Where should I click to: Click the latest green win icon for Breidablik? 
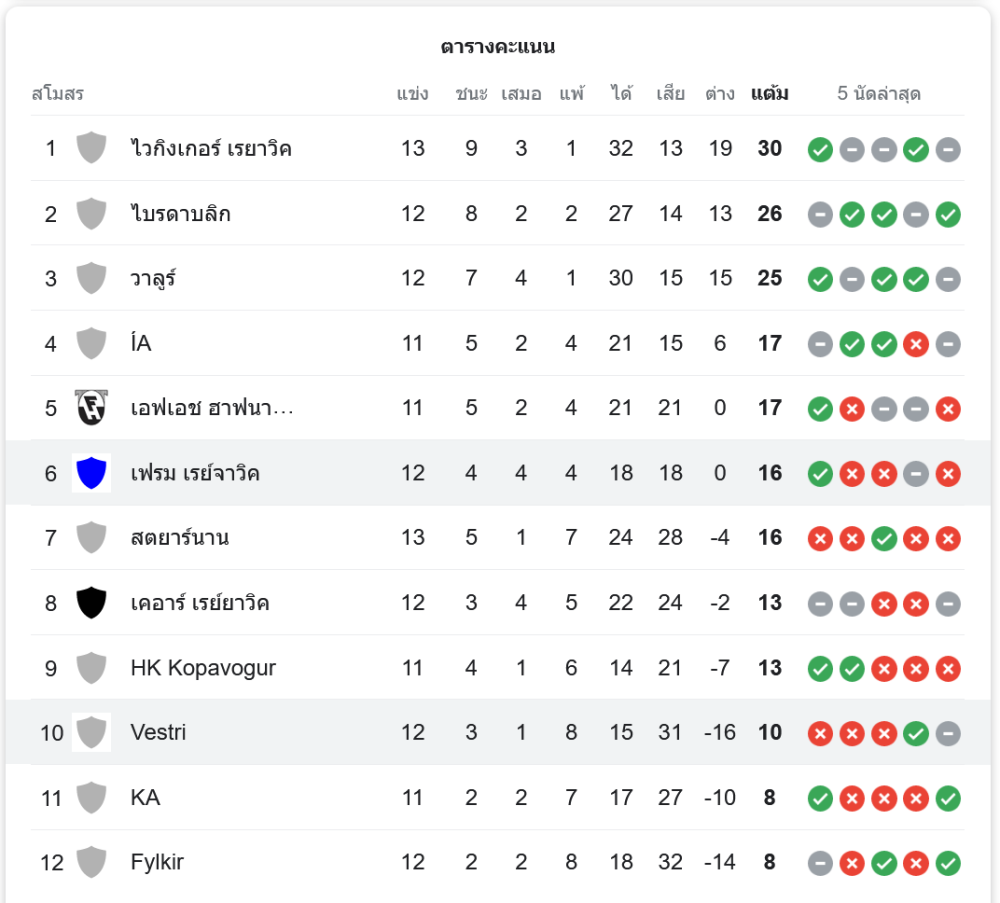948,214
